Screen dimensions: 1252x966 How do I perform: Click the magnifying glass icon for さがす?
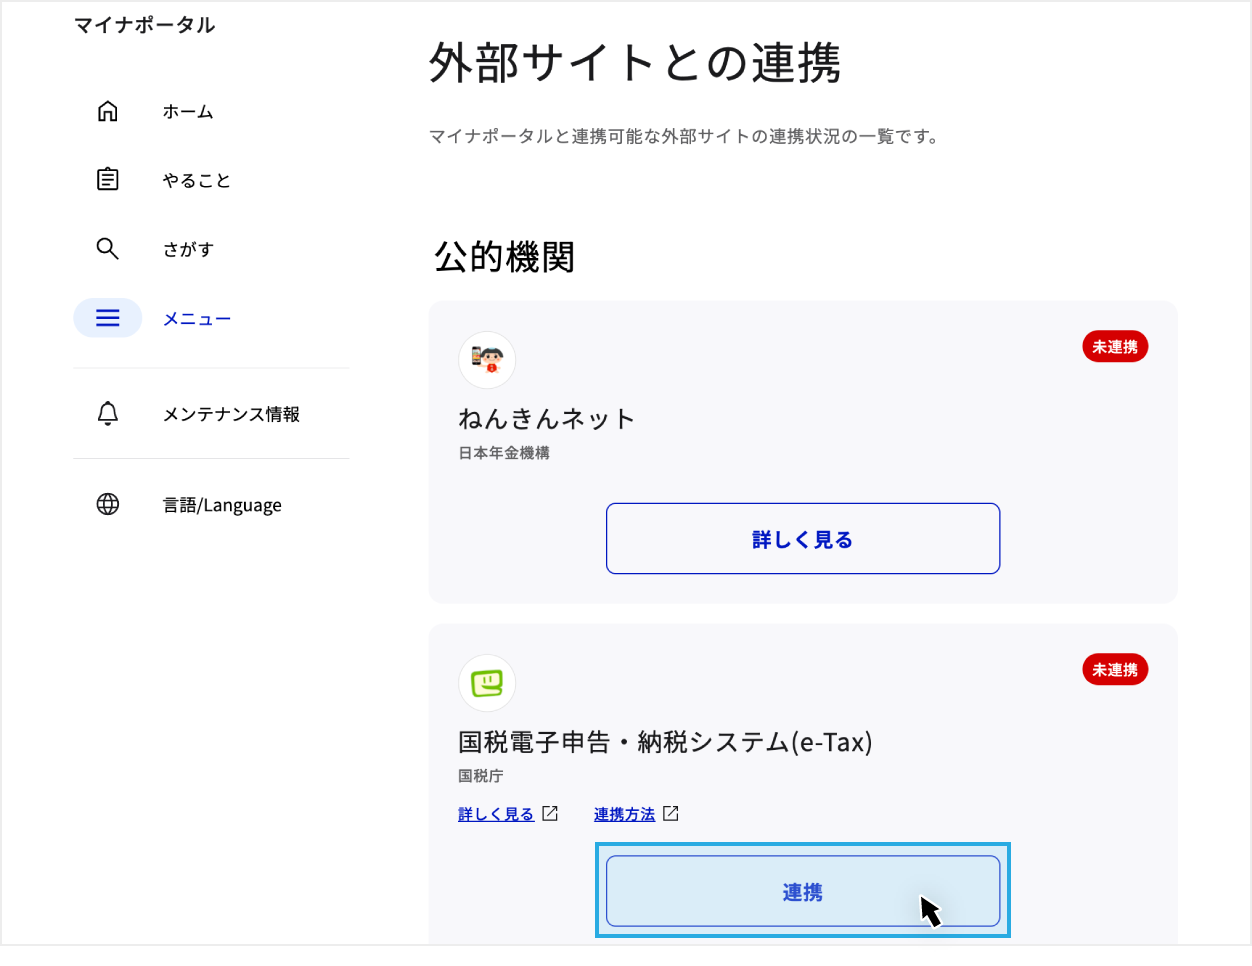point(108,249)
